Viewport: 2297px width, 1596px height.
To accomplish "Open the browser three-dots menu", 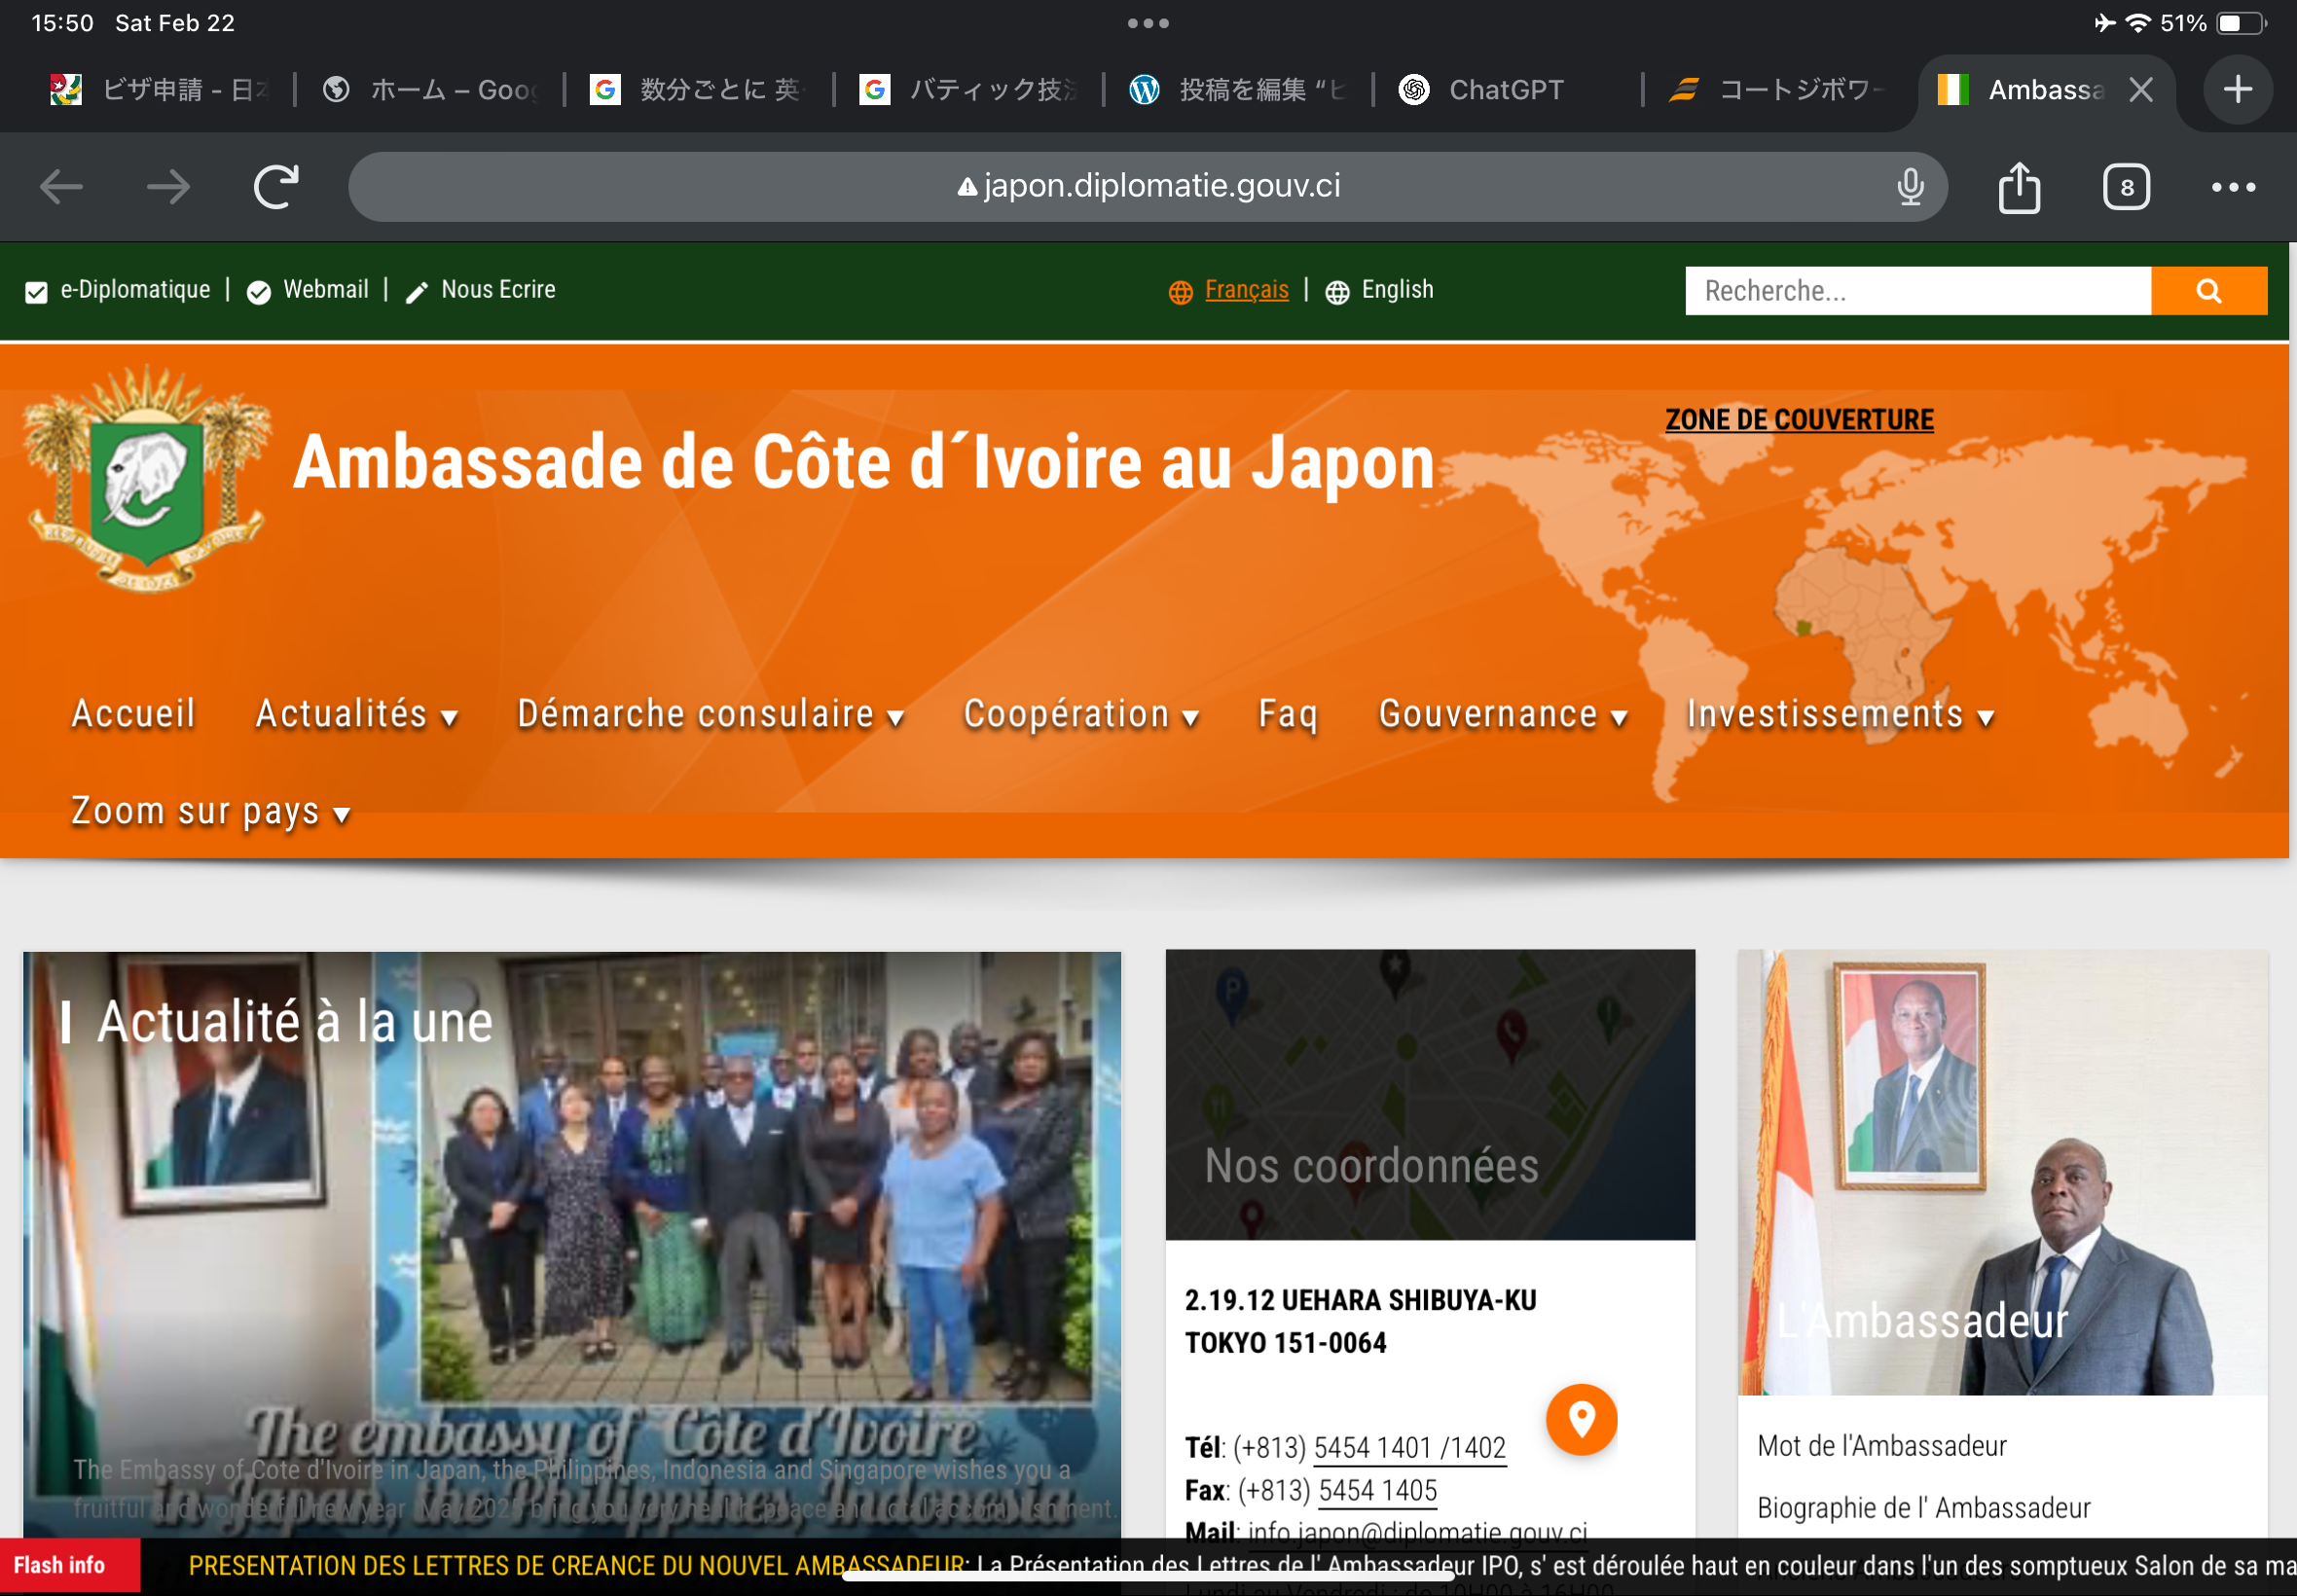I will [x=2232, y=187].
